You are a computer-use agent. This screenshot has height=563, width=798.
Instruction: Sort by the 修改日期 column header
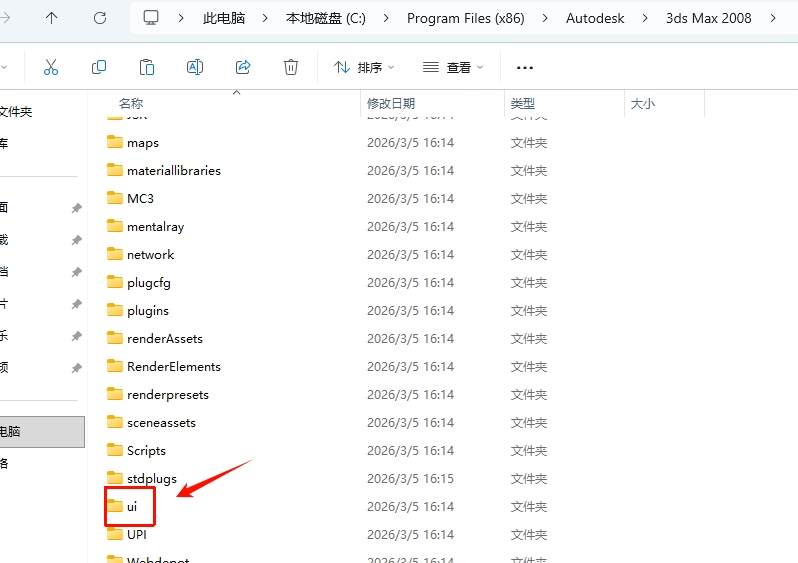pyautogui.click(x=391, y=103)
